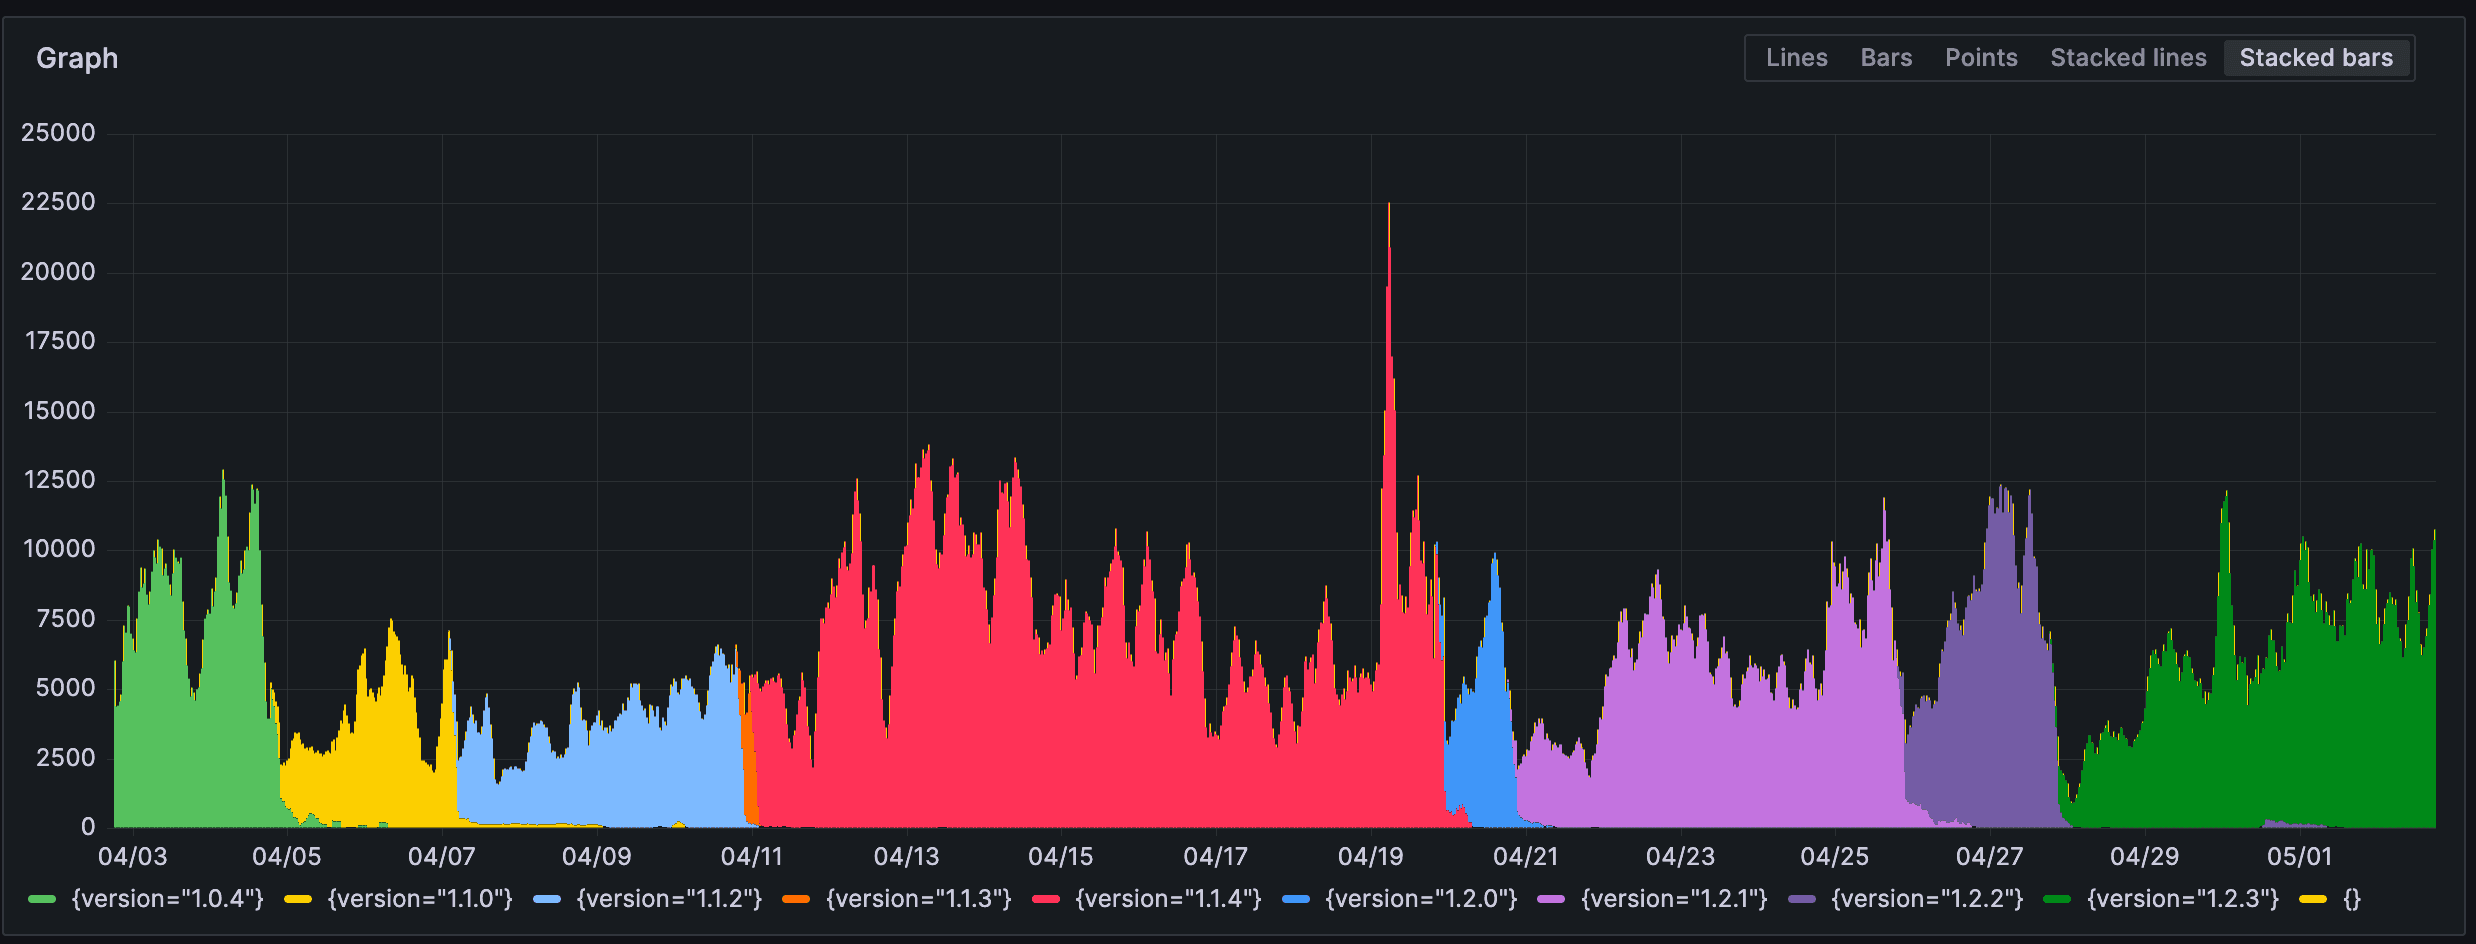2476x944 pixels.
Task: Select the version 1.2.3 legend label
Action: [x=2183, y=898]
